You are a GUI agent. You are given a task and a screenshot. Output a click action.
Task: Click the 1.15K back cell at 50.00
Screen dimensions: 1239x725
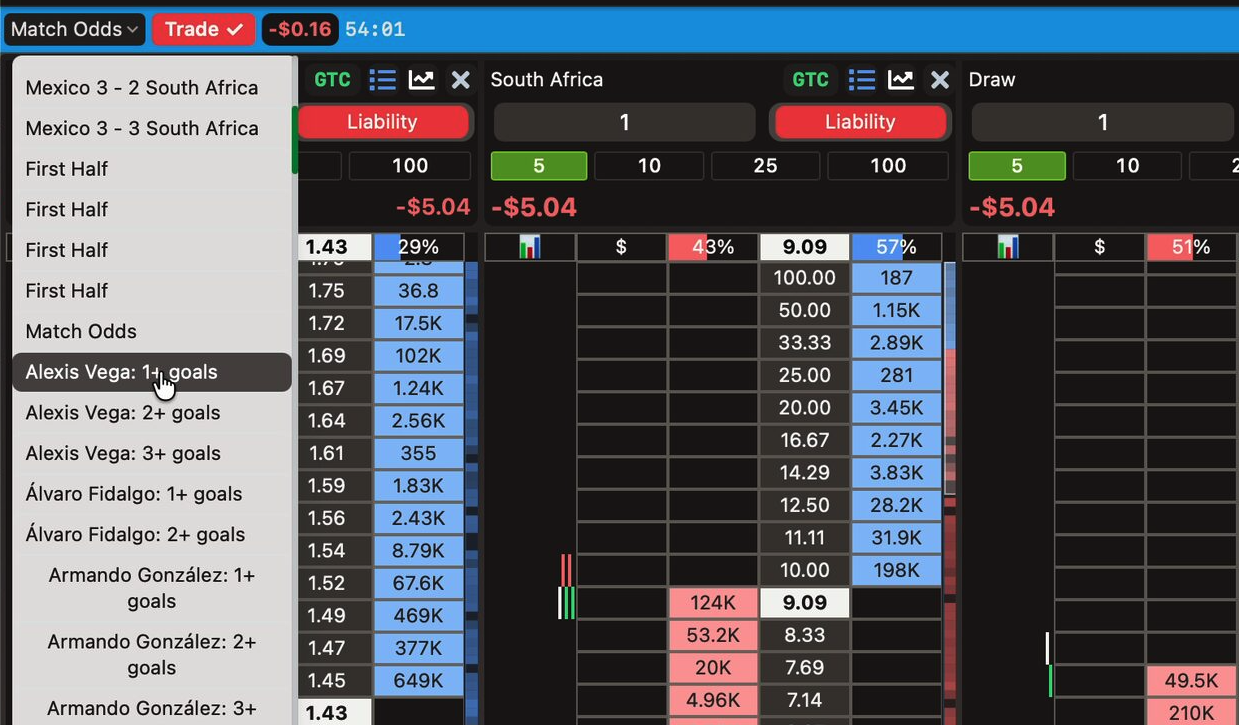coord(896,310)
